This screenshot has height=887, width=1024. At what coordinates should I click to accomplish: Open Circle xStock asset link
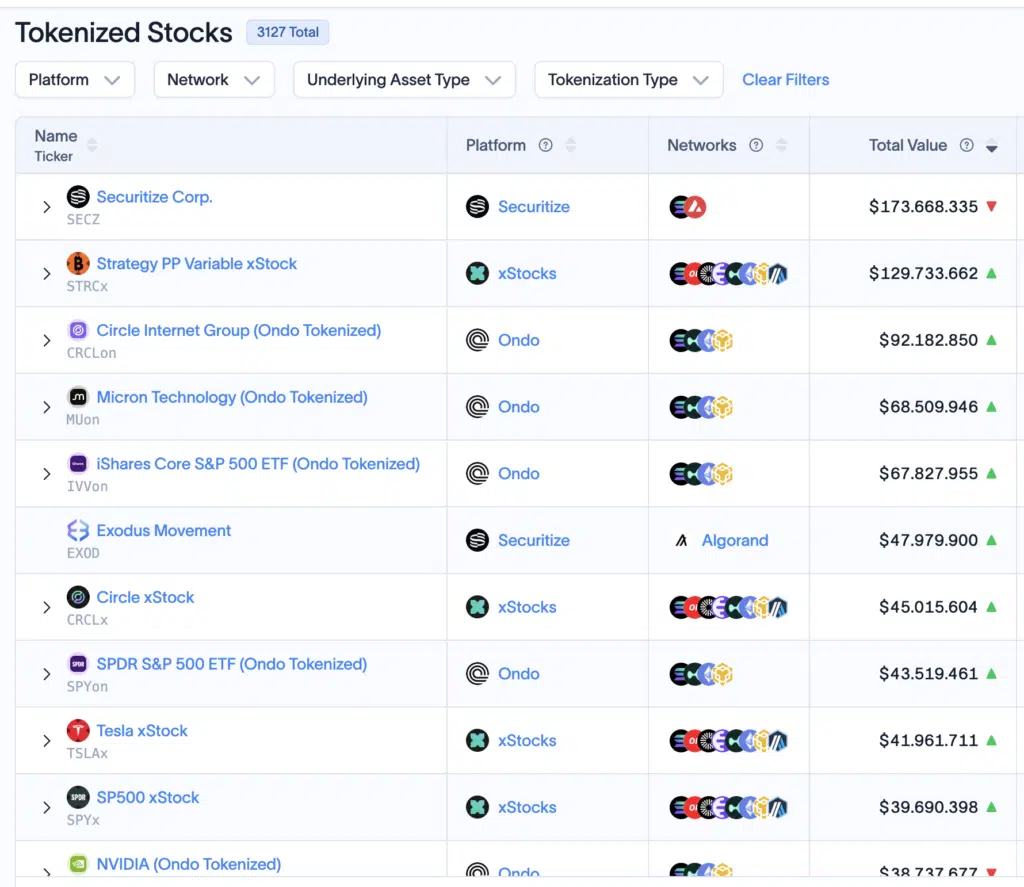coord(146,597)
